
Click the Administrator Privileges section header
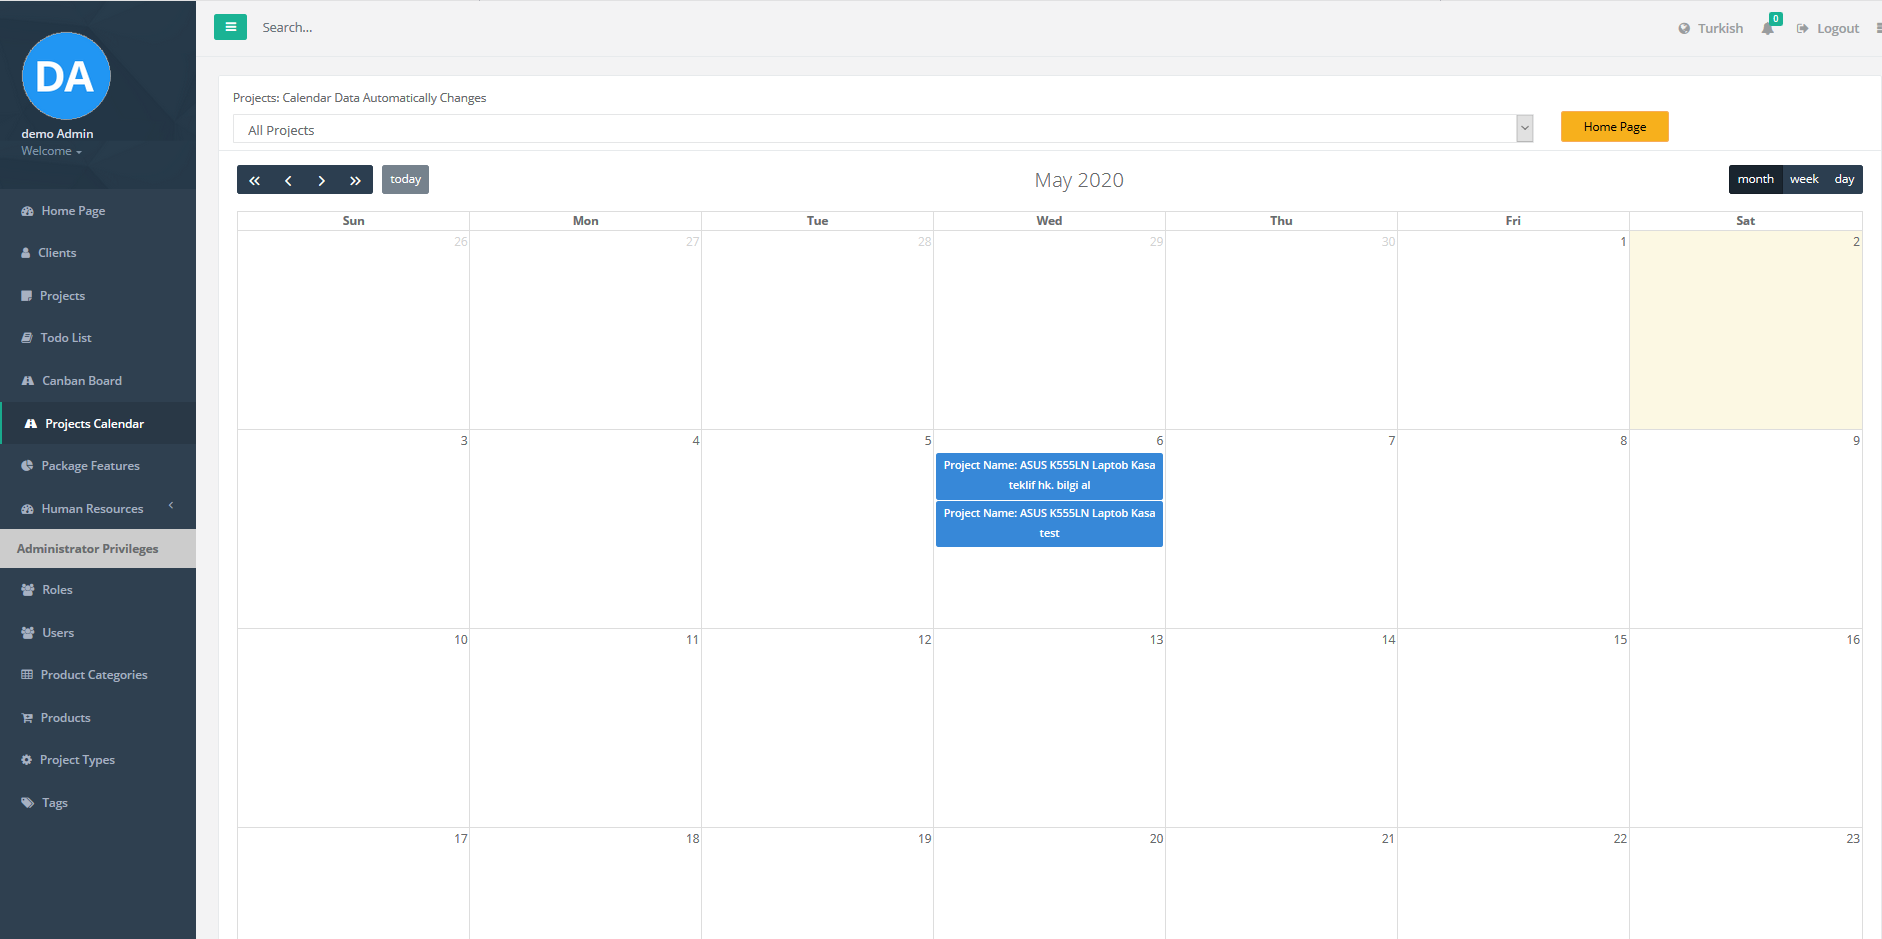(98, 549)
